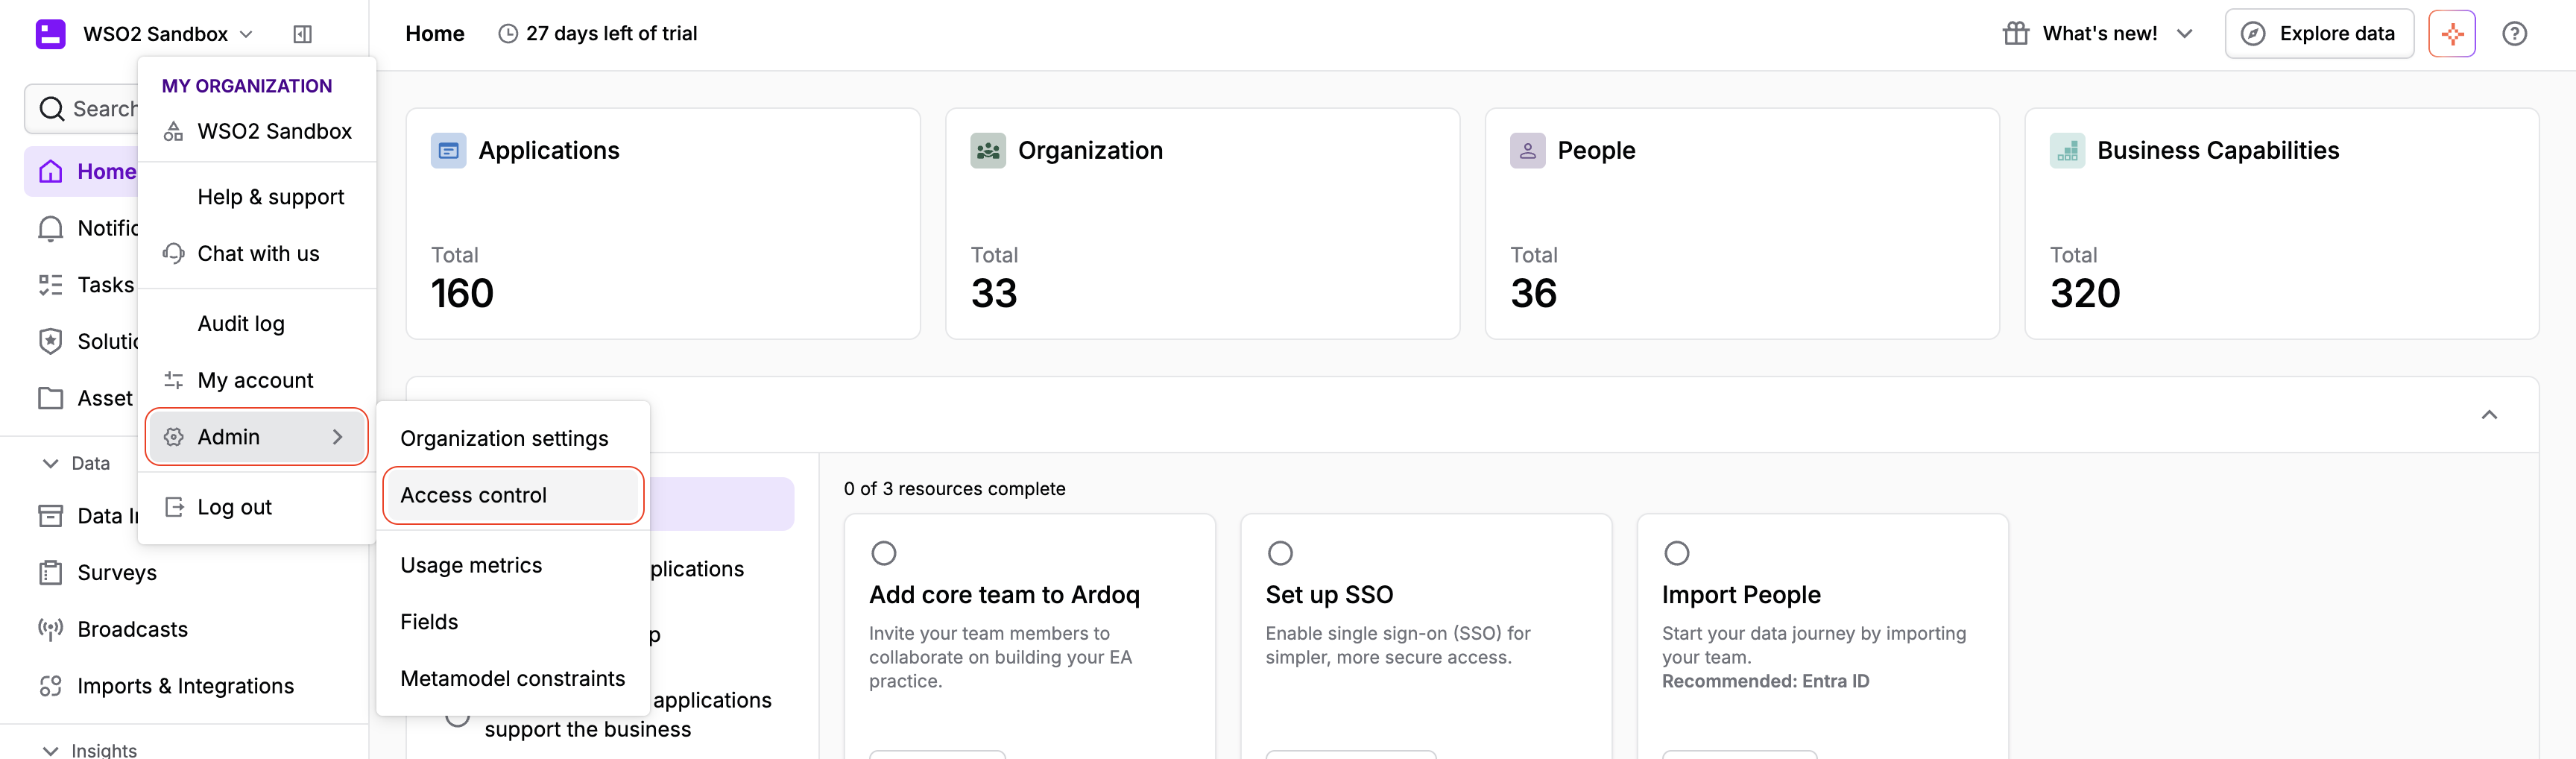Open Notifications via the bell icon
2576x759 pixels.
(x=51, y=229)
